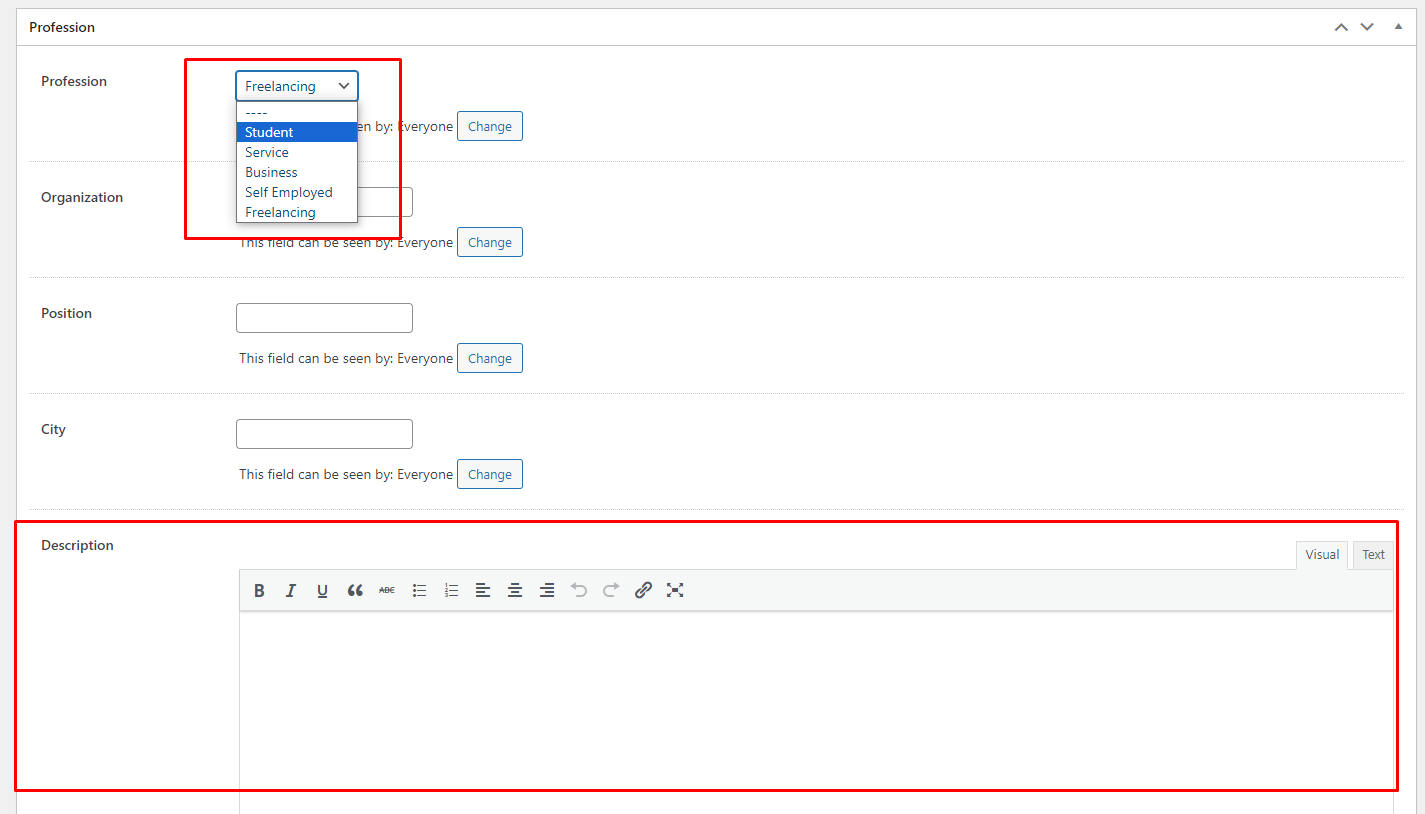This screenshot has height=814, width=1425.
Task: Center align text in Description editor
Action: [x=515, y=590]
